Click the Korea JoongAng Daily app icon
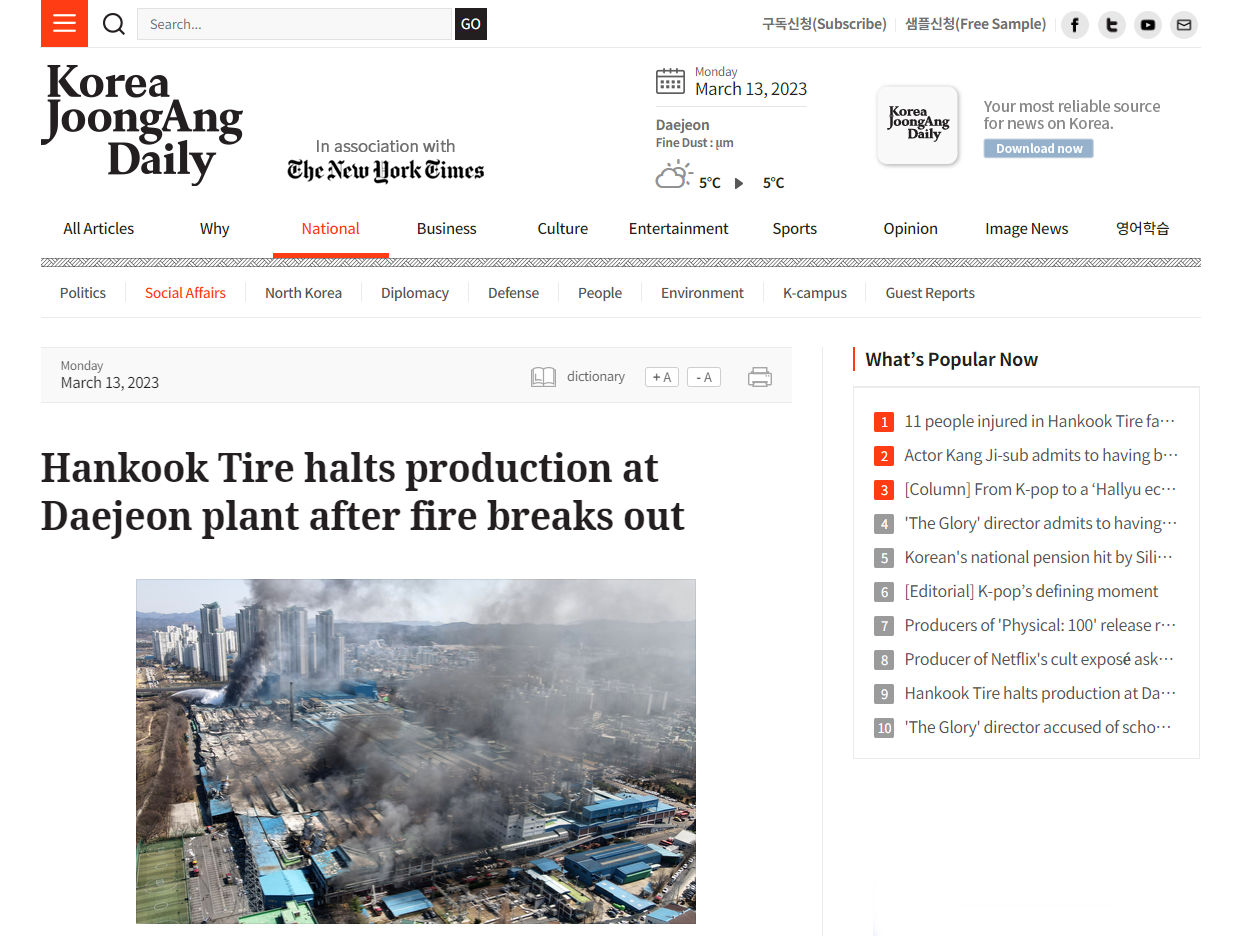Viewport: 1245px width, 936px height. coord(918,125)
